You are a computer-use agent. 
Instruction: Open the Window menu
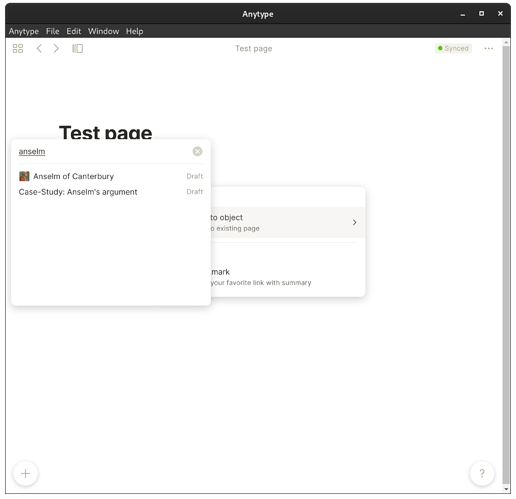click(x=103, y=31)
